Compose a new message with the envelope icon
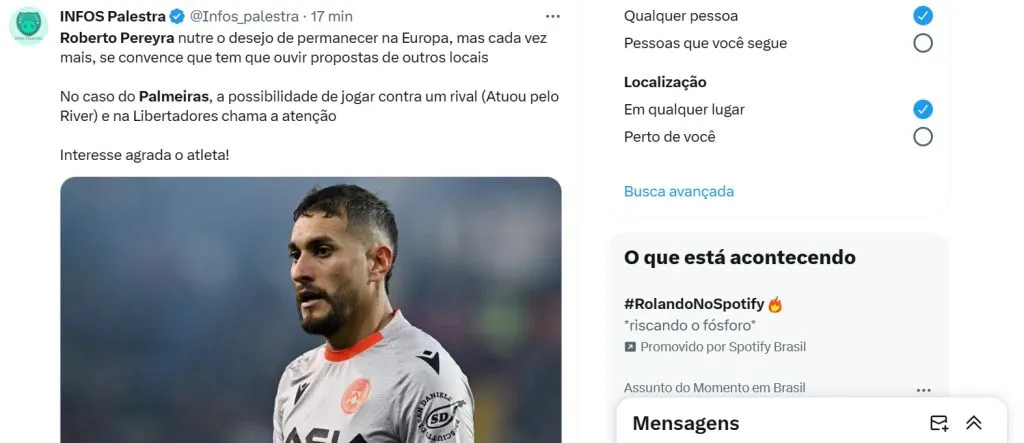 click(x=939, y=423)
